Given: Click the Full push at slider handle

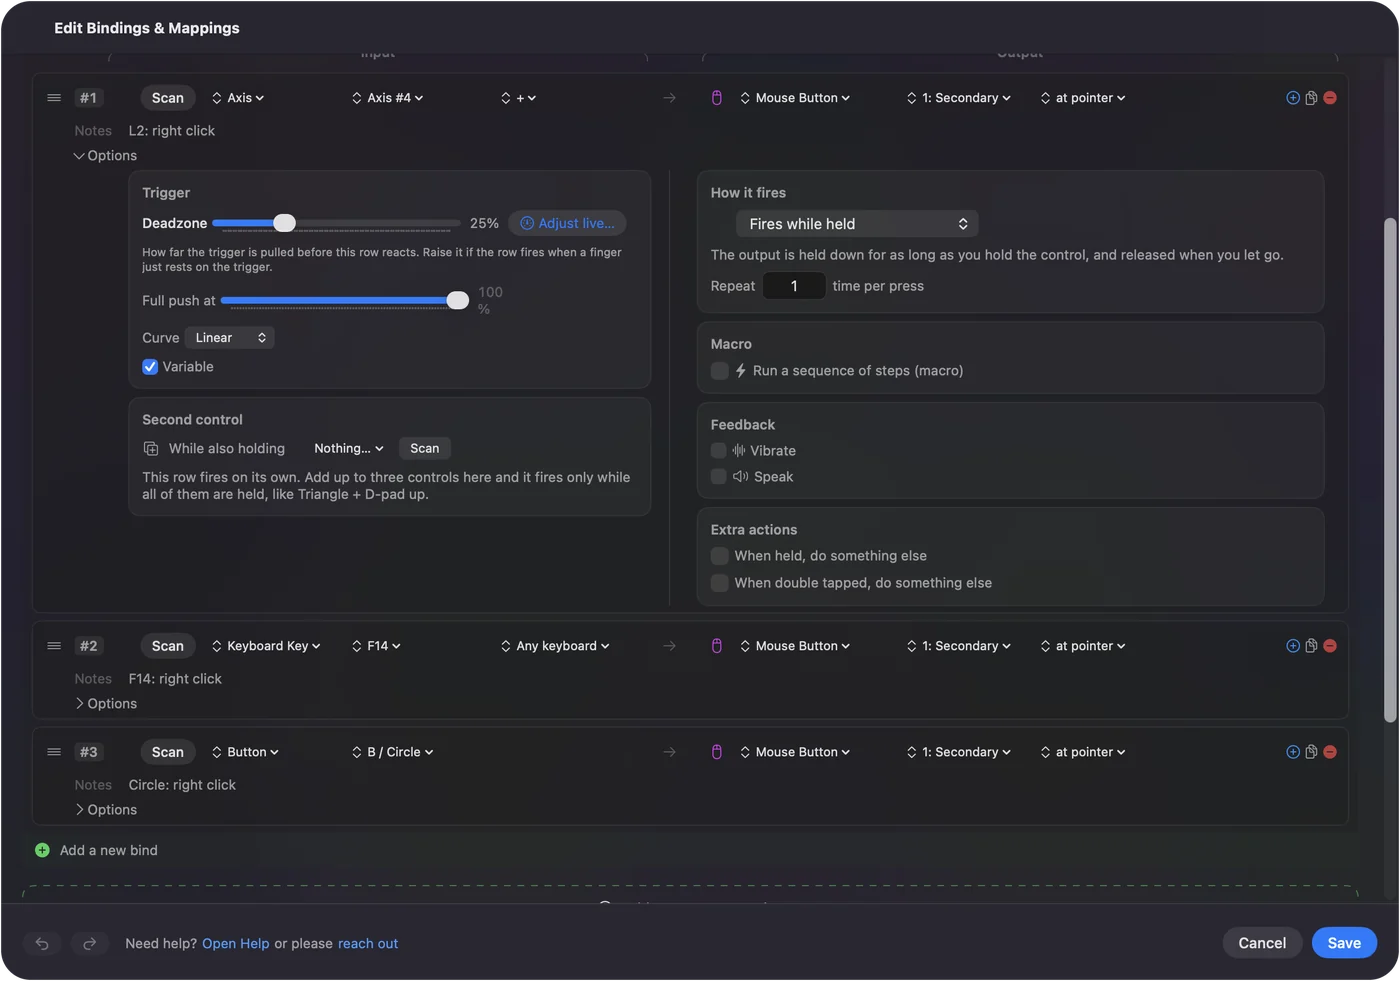Looking at the screenshot, I should pos(458,300).
